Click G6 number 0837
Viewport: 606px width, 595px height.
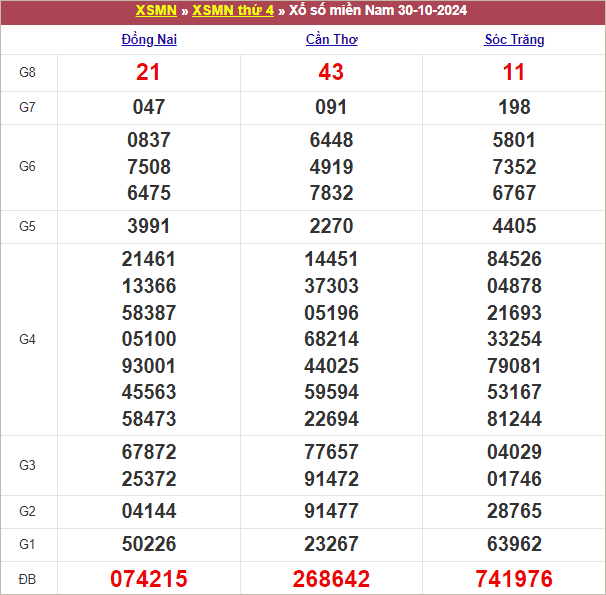(x=149, y=140)
